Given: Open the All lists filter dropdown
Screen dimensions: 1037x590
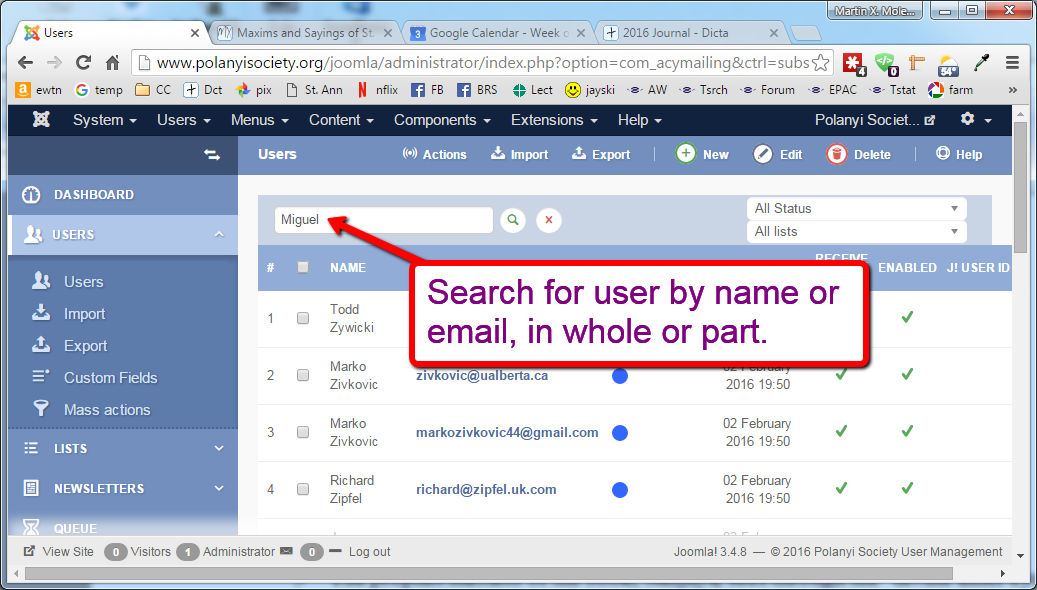Looking at the screenshot, I should 856,231.
